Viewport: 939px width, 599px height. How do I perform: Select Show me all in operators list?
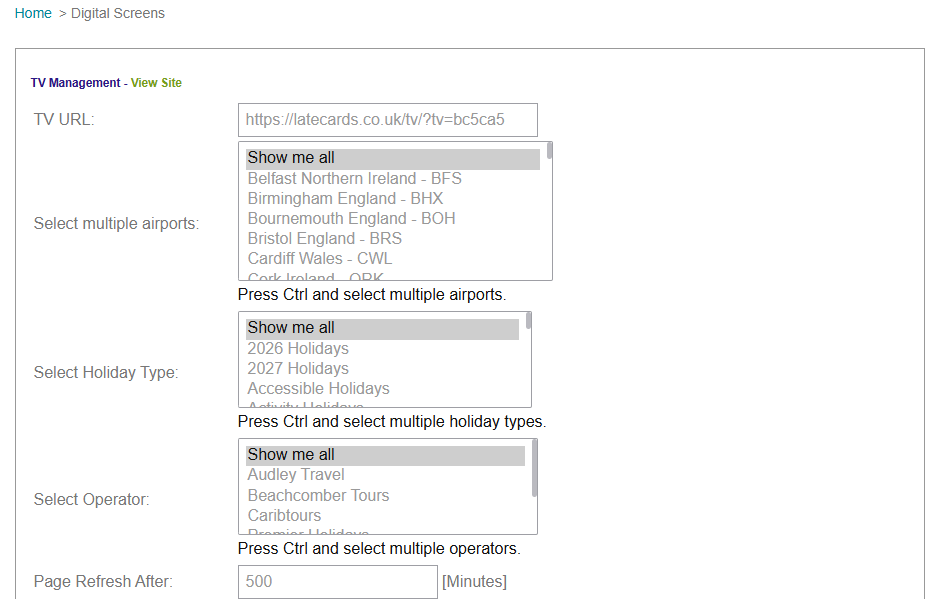click(x=291, y=455)
